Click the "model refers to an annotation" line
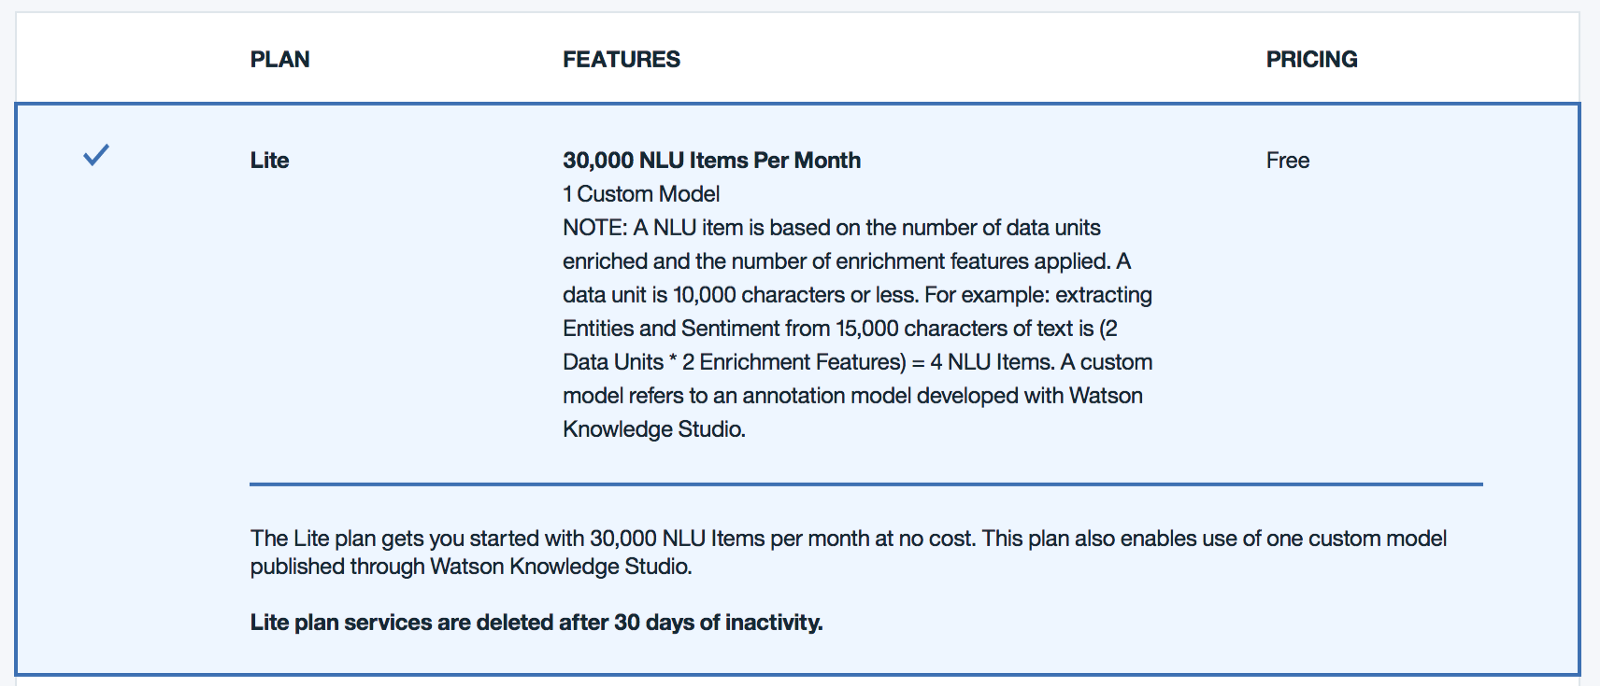The width and height of the screenshot is (1600, 686). click(x=852, y=395)
